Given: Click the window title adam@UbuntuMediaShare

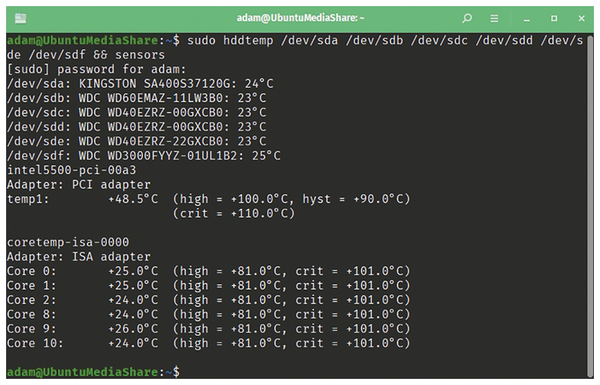Looking at the screenshot, I should click(300, 18).
